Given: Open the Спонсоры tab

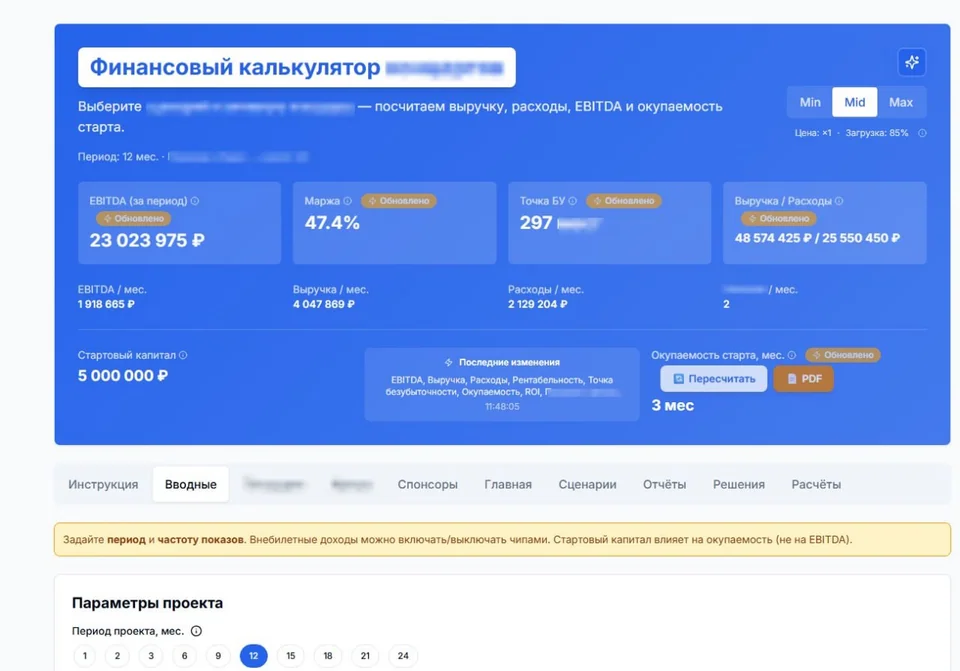Looking at the screenshot, I should pyautogui.click(x=427, y=484).
